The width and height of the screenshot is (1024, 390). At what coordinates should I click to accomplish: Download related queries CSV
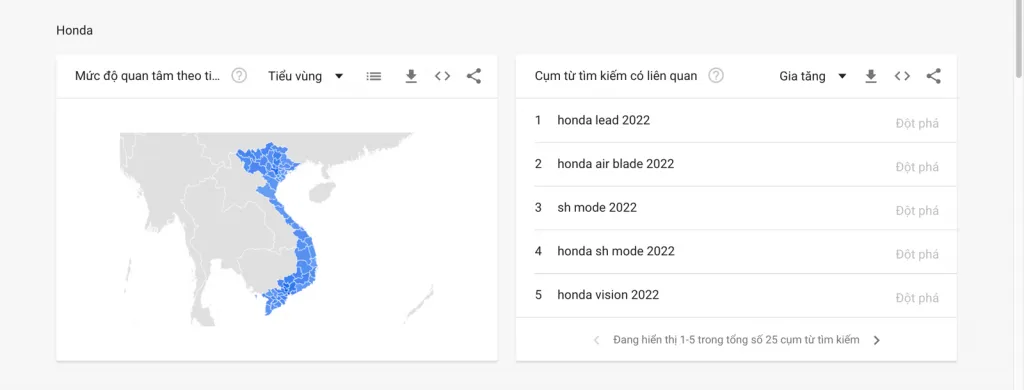click(x=871, y=76)
